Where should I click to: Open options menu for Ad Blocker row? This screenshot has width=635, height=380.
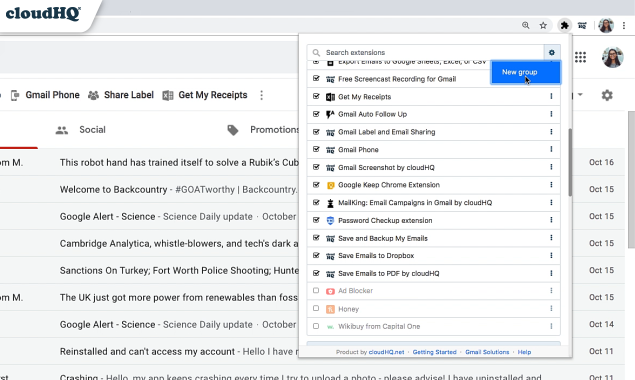[551, 290]
